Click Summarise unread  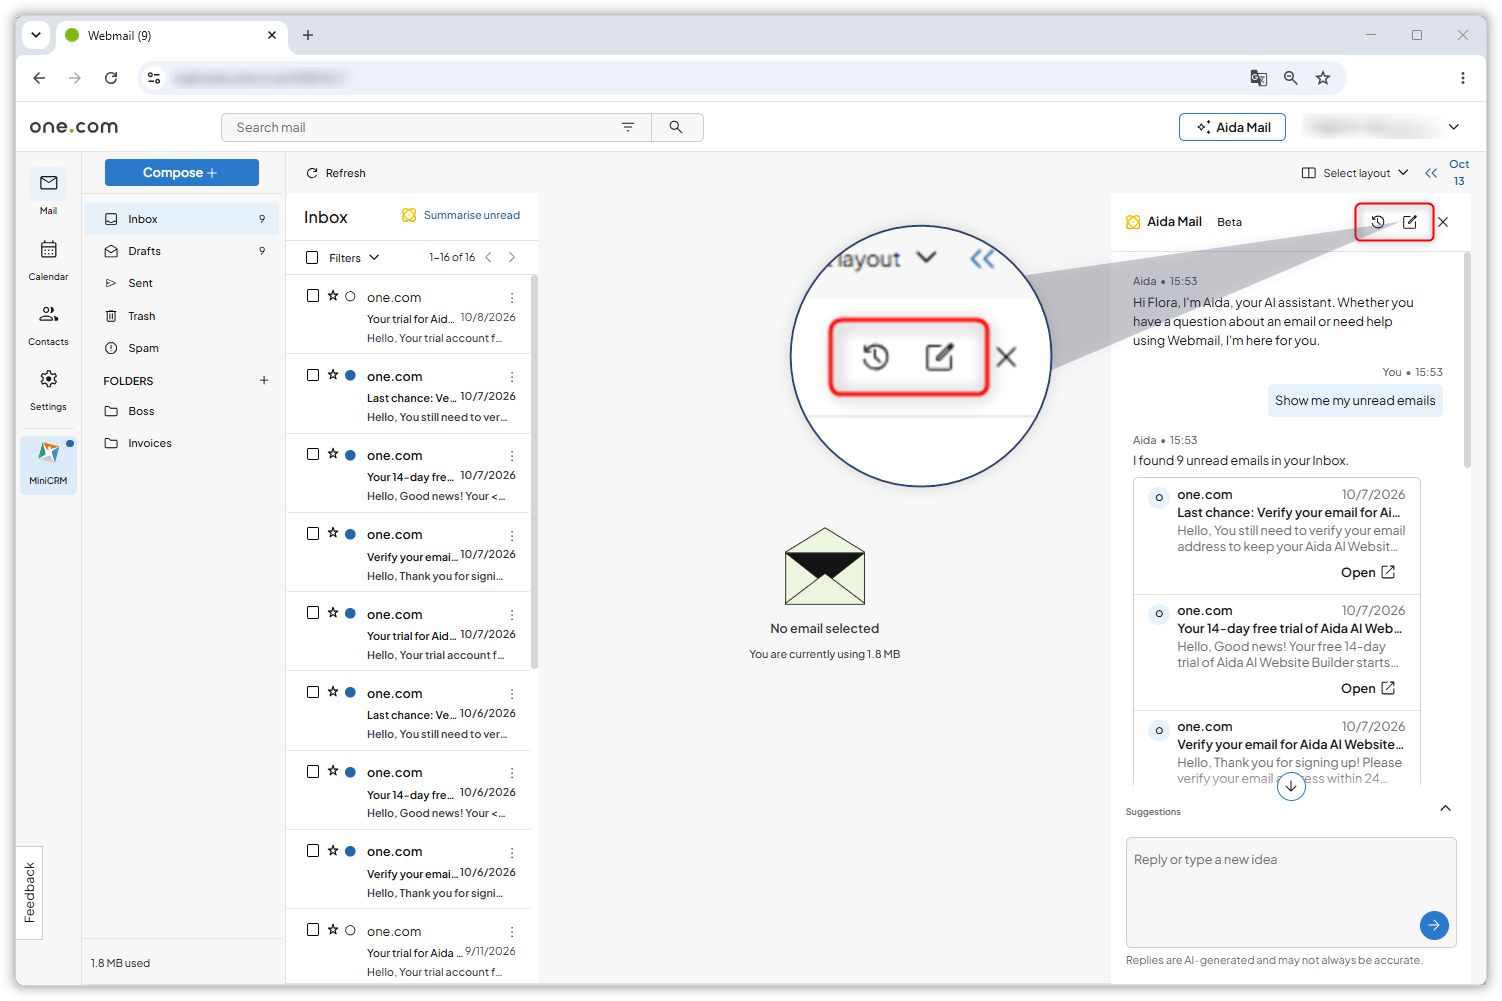pos(461,215)
